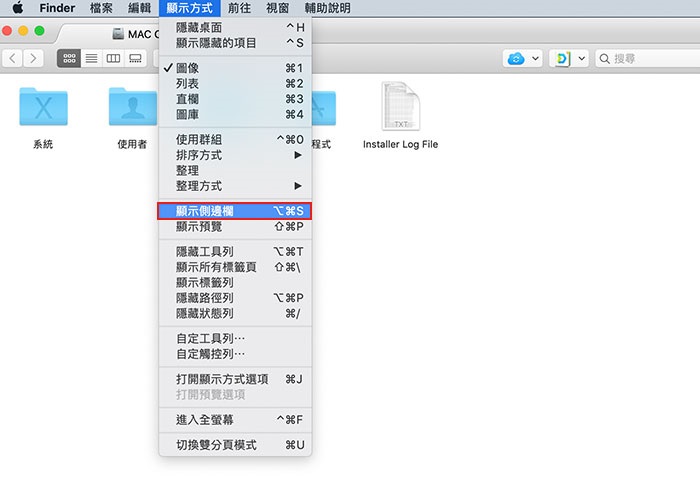Switch to list view in toolbar
This screenshot has width=700, height=490.
[91, 59]
